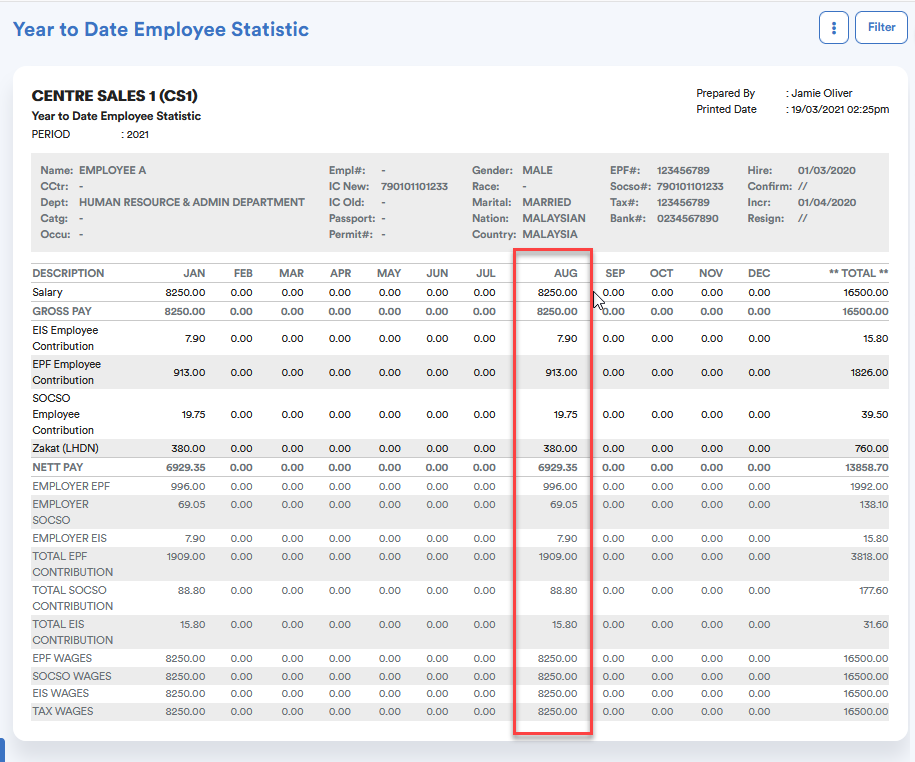Image resolution: width=915 pixels, height=762 pixels.
Task: Click the SOCSO Employee Contribution total 39.50
Action: point(875,414)
